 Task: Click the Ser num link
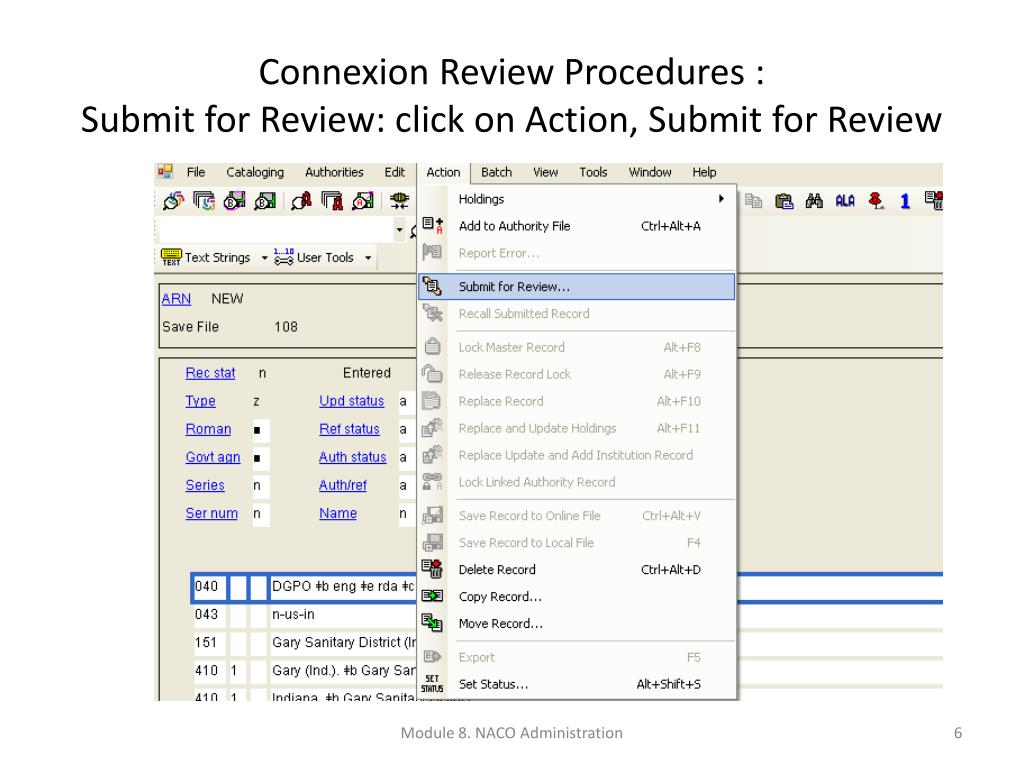[212, 513]
